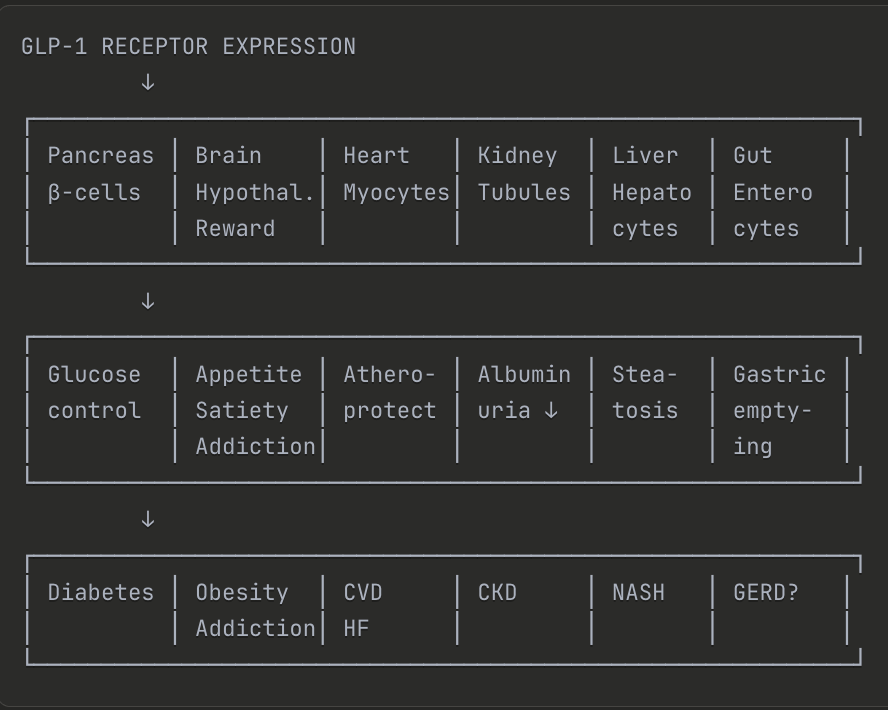Select the word Kidney
Screen dimensions: 888x710
(x=517, y=156)
